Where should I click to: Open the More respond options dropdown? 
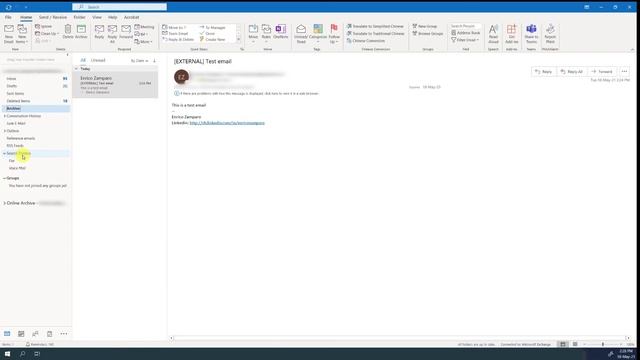(143, 42)
